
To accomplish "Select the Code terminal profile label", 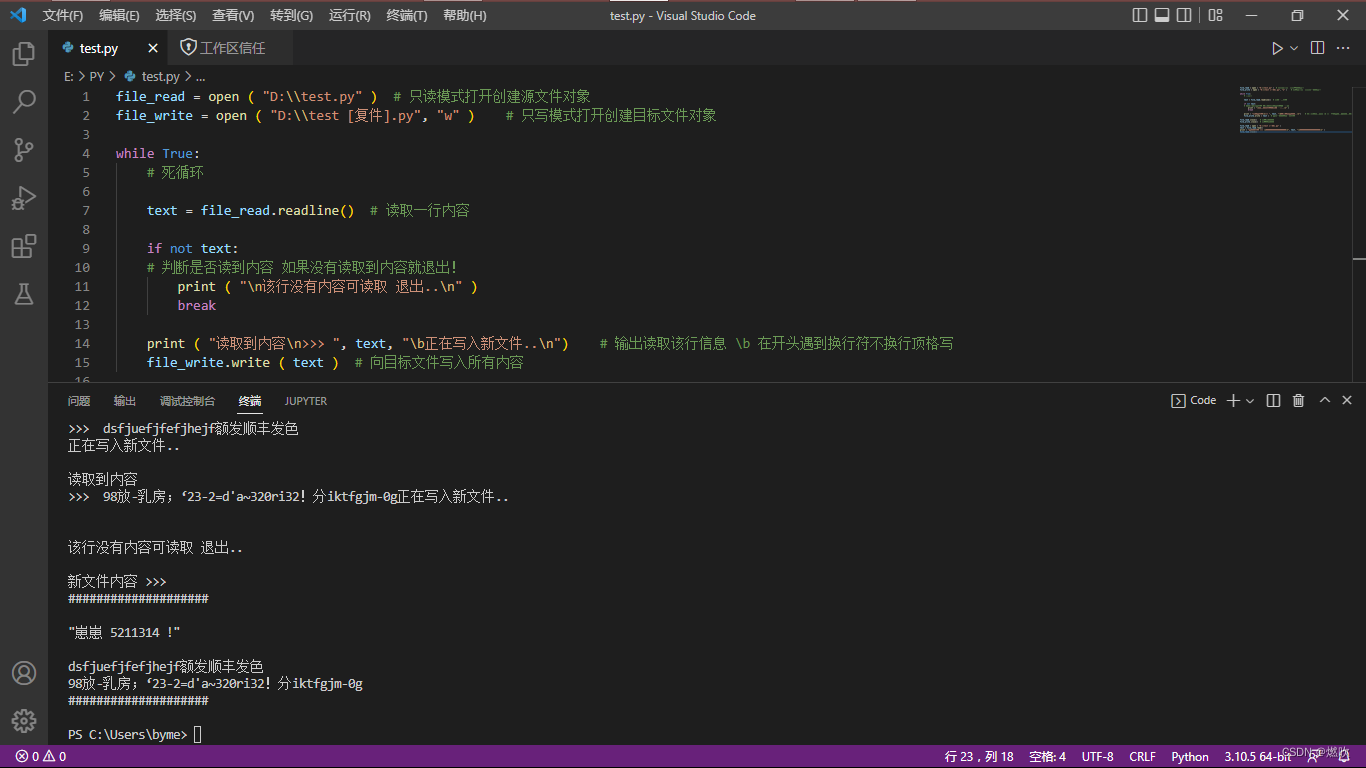I will tap(1194, 400).
